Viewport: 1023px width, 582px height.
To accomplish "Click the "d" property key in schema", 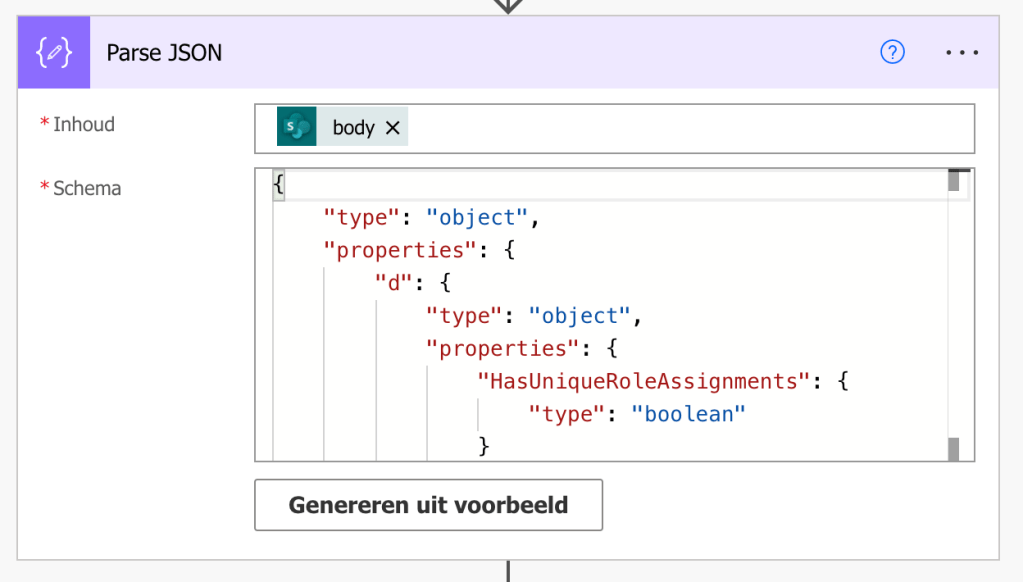I will (x=393, y=283).
